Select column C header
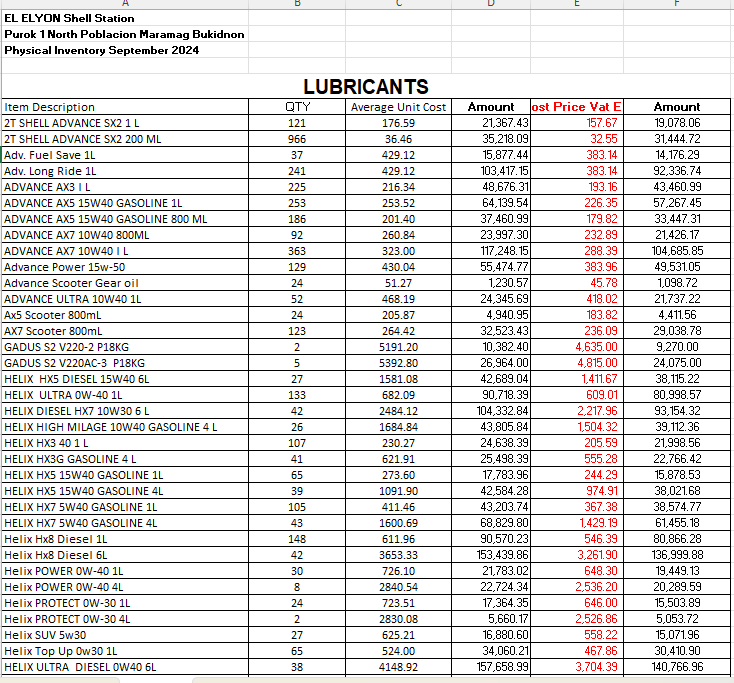 (x=398, y=4)
